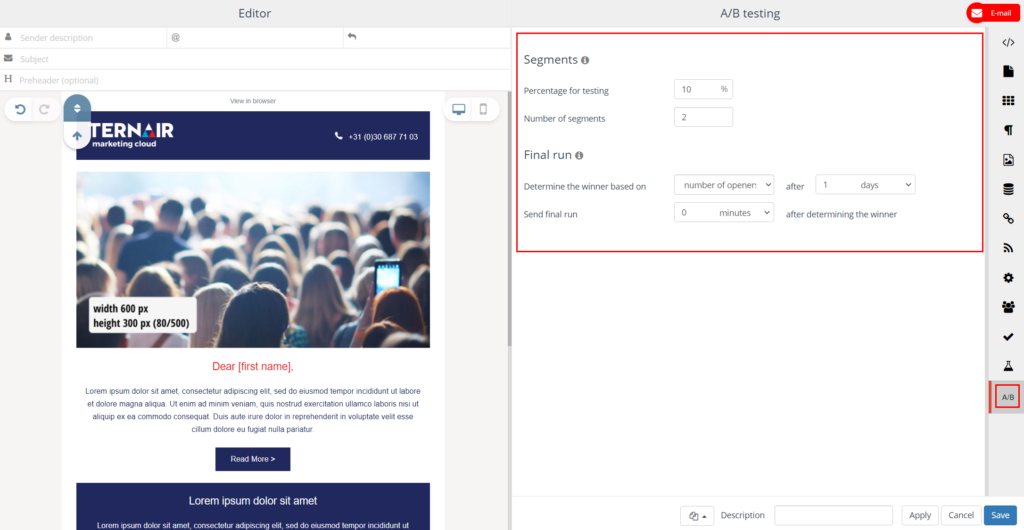Click the Segments info icon
The width and height of the screenshot is (1024, 530).
point(585,60)
